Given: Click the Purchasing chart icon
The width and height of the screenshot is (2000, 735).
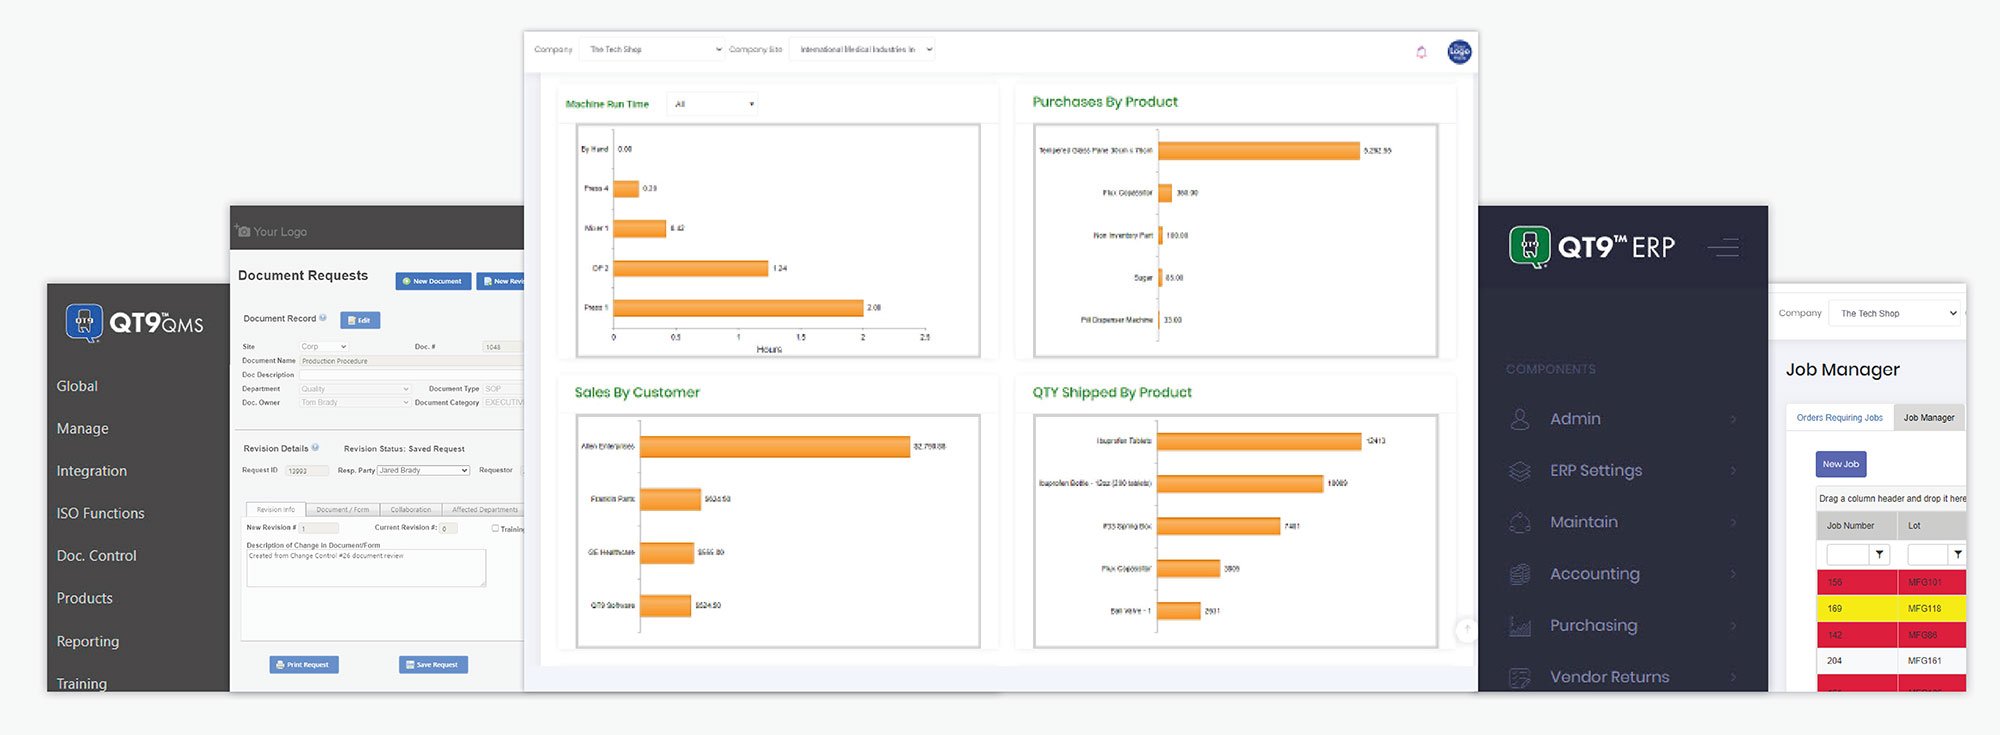Looking at the screenshot, I should point(1520,626).
